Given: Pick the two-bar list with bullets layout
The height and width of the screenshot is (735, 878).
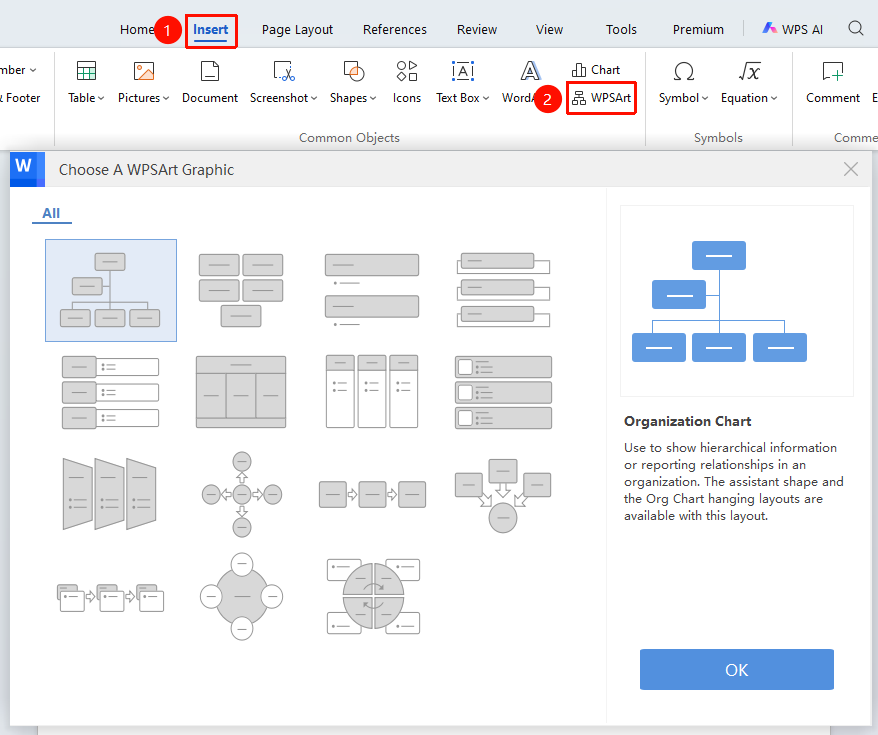Looking at the screenshot, I should point(372,290).
